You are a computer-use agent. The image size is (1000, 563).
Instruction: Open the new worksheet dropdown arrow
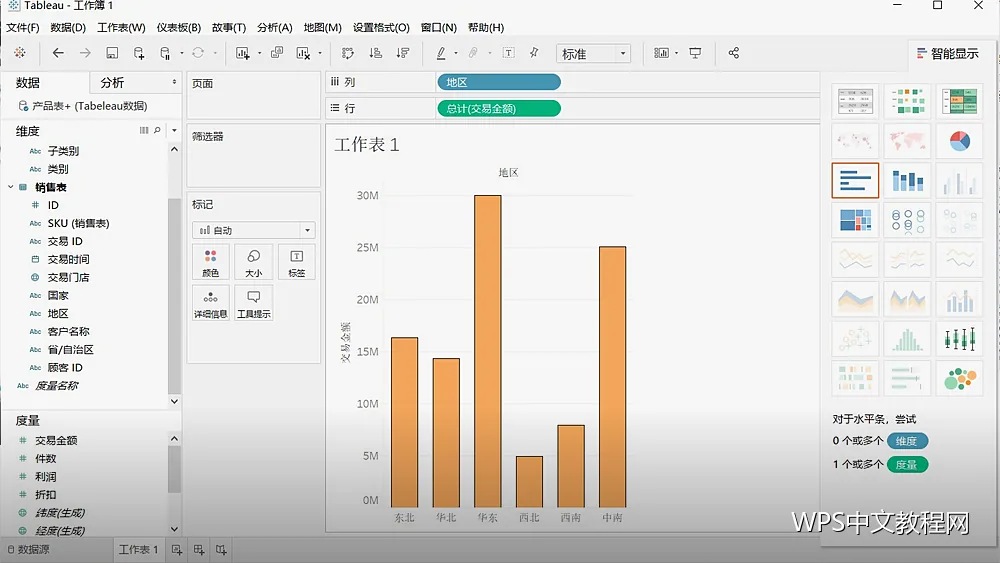point(260,53)
